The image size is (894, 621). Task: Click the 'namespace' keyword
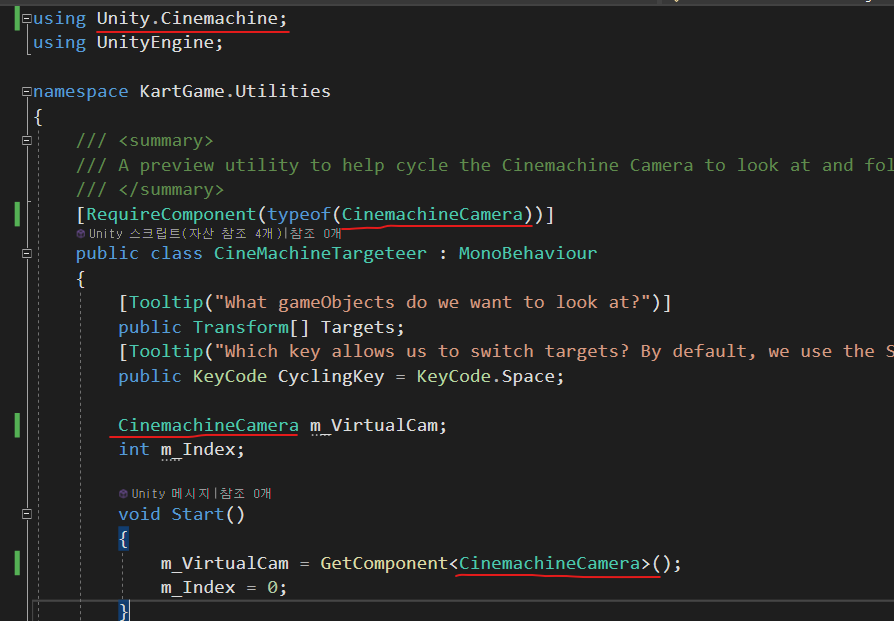[x=80, y=91]
